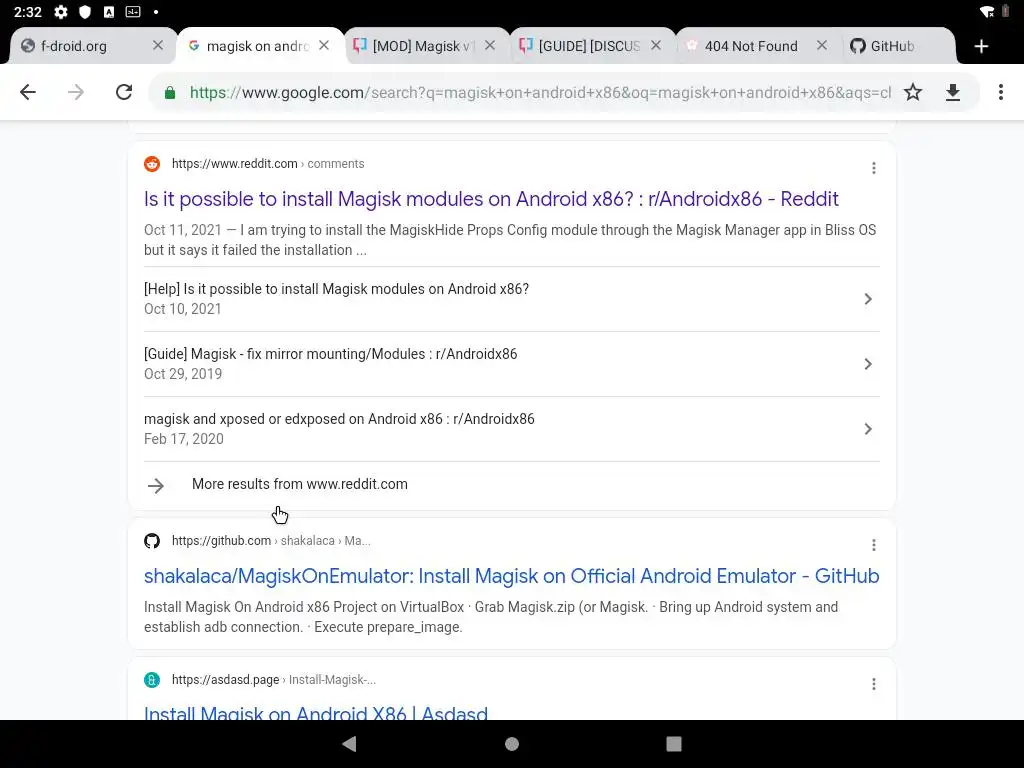
Task: Close the 404 Not Found tab
Action: click(x=822, y=45)
